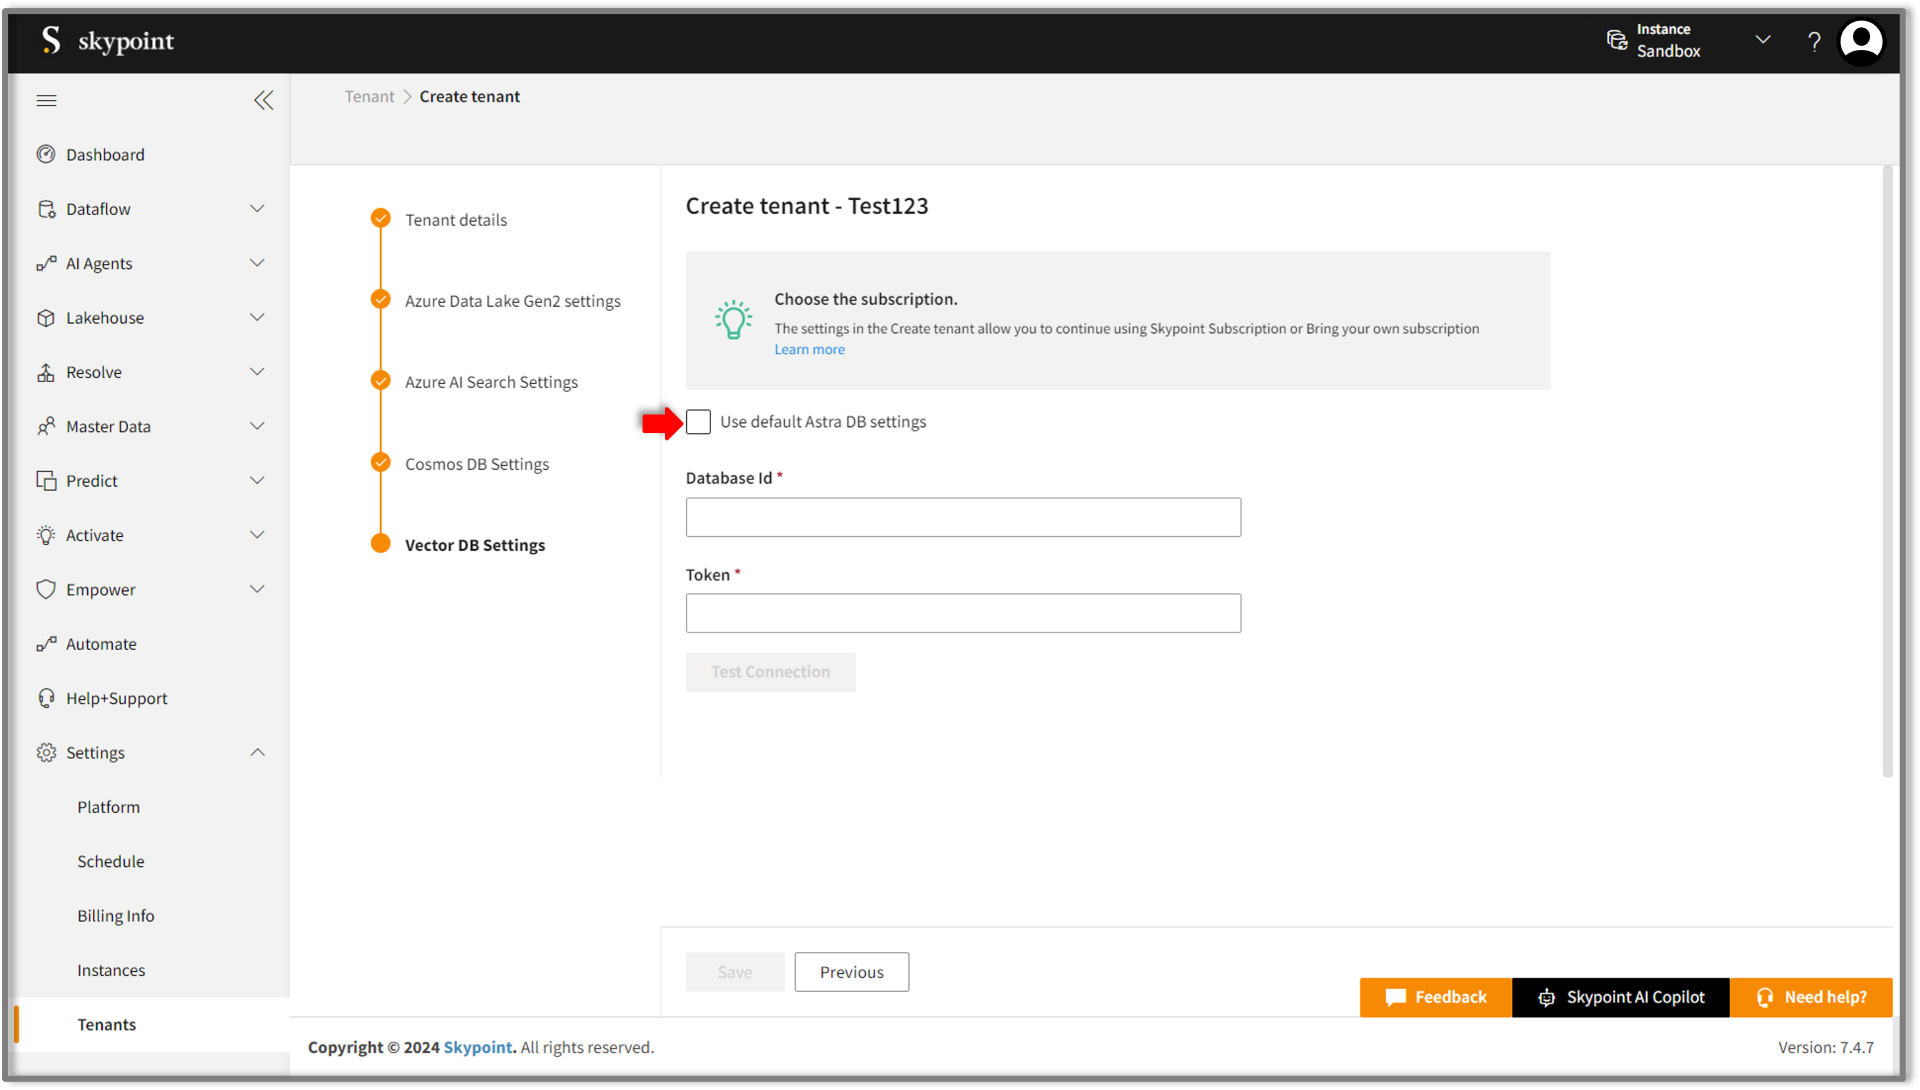This screenshot has height=1090, width=1920.
Task: Click the Previous button
Action: (851, 972)
